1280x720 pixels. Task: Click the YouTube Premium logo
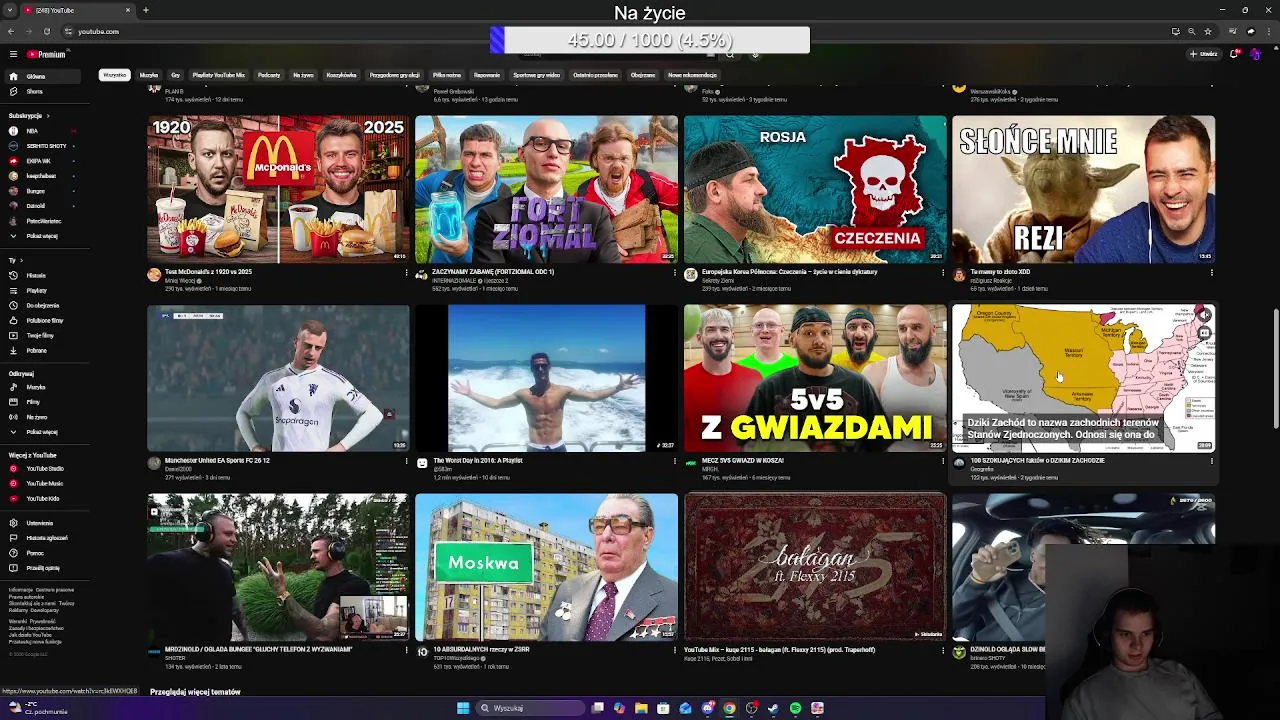(x=46, y=55)
